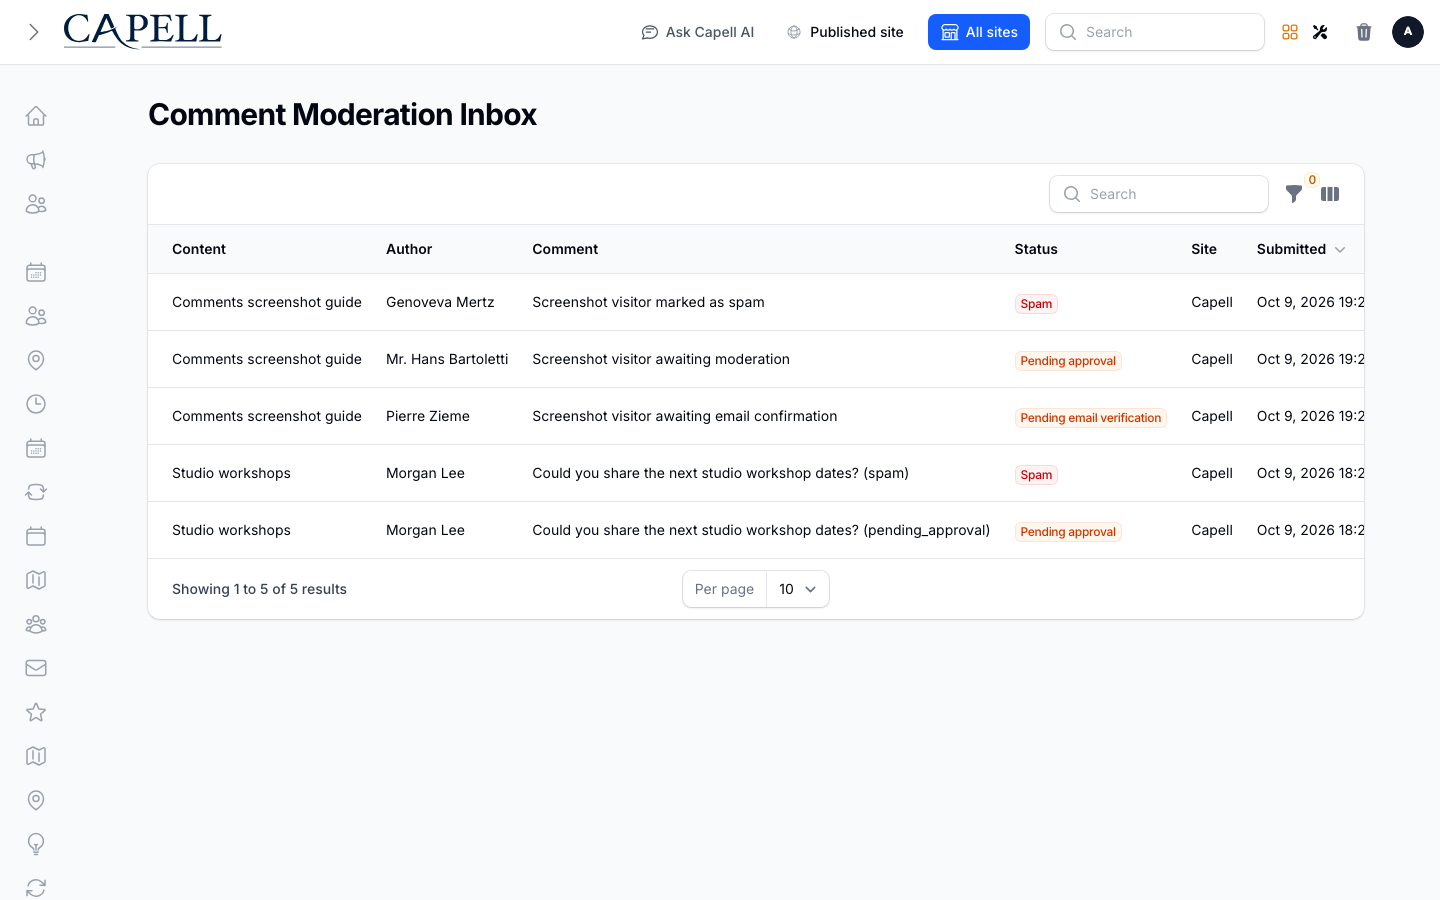Open comment 'Screenshot visitor awaiting email confirmation'
Viewport: 1440px width, 900px height.
(x=685, y=416)
